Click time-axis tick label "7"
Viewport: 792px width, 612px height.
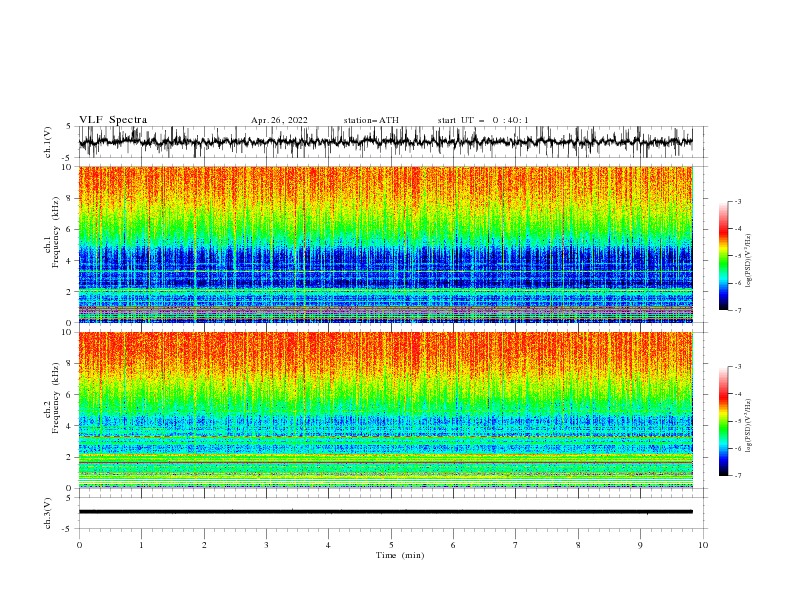click(516, 545)
